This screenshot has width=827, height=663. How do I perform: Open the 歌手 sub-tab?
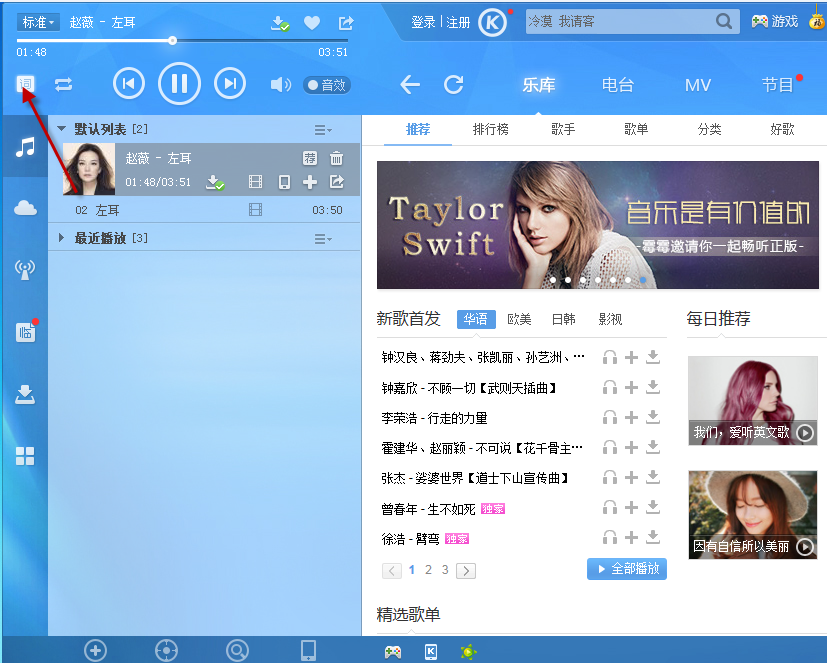coord(563,129)
